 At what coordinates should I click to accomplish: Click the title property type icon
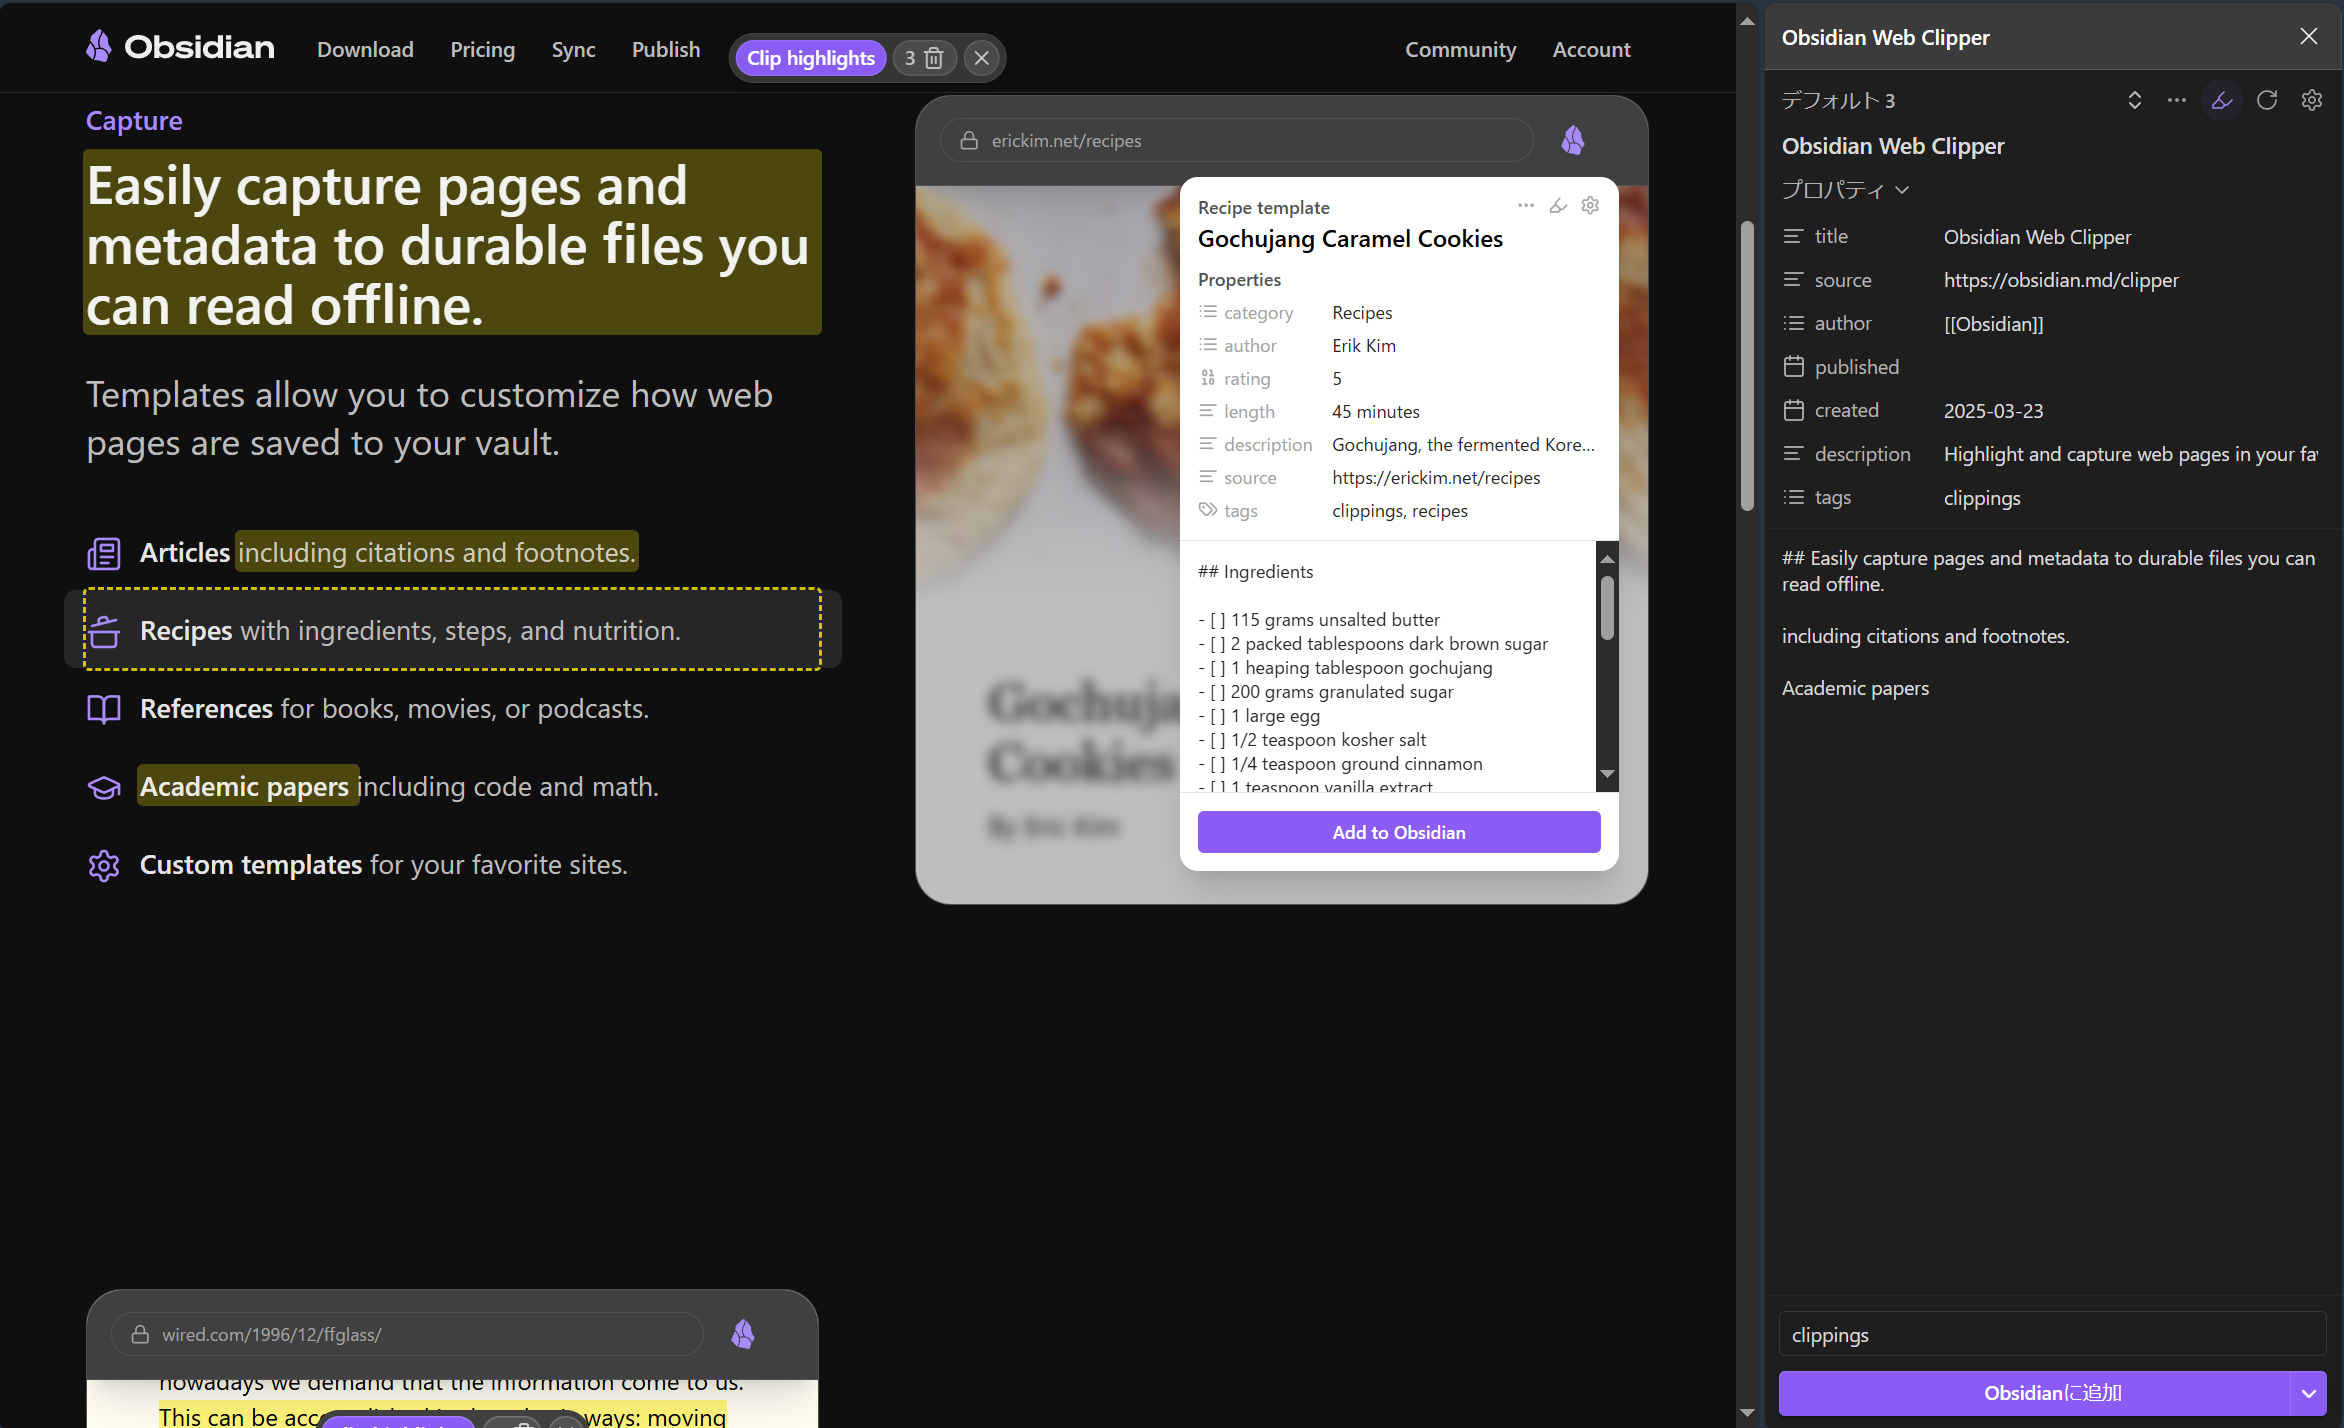1793,236
